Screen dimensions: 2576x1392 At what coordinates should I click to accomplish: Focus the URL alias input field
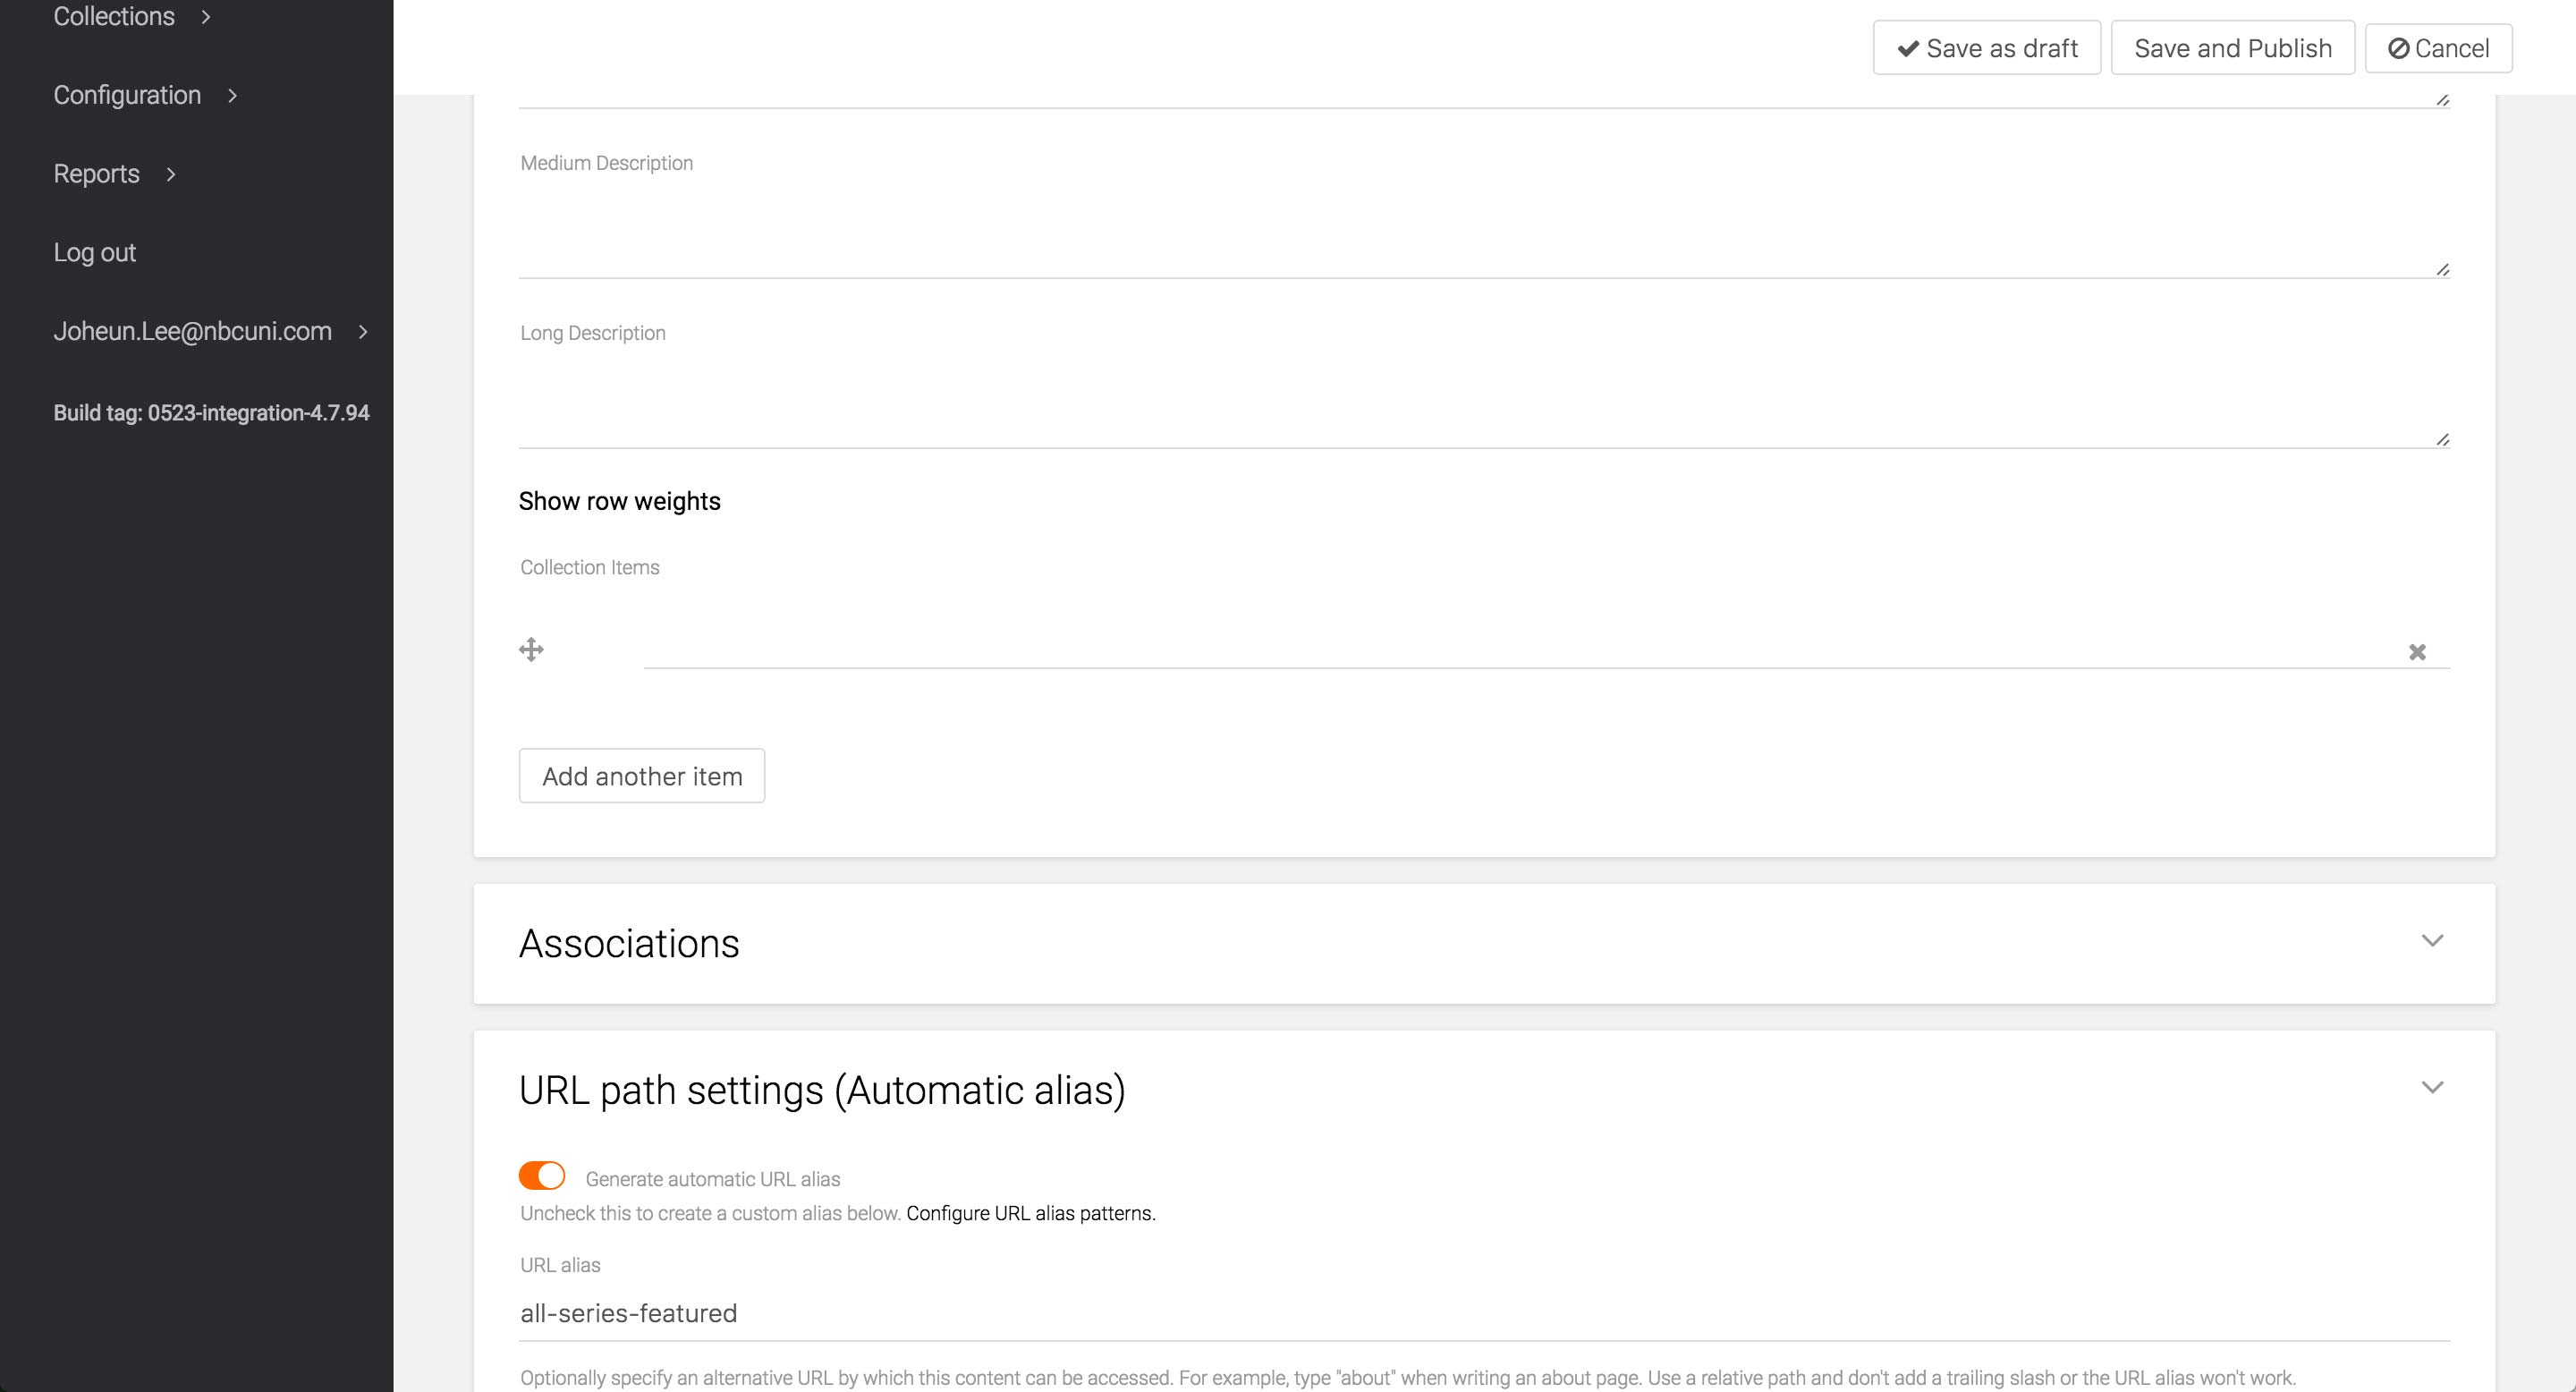coord(1484,1313)
